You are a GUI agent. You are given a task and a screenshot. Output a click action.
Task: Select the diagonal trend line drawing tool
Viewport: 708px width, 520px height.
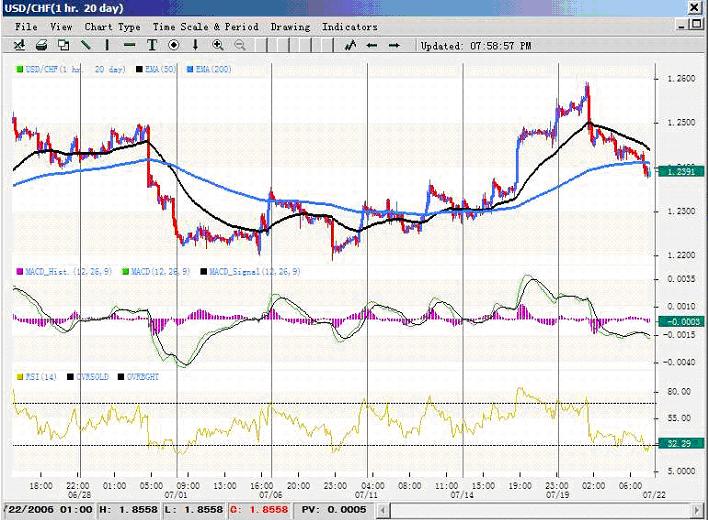click(x=85, y=45)
